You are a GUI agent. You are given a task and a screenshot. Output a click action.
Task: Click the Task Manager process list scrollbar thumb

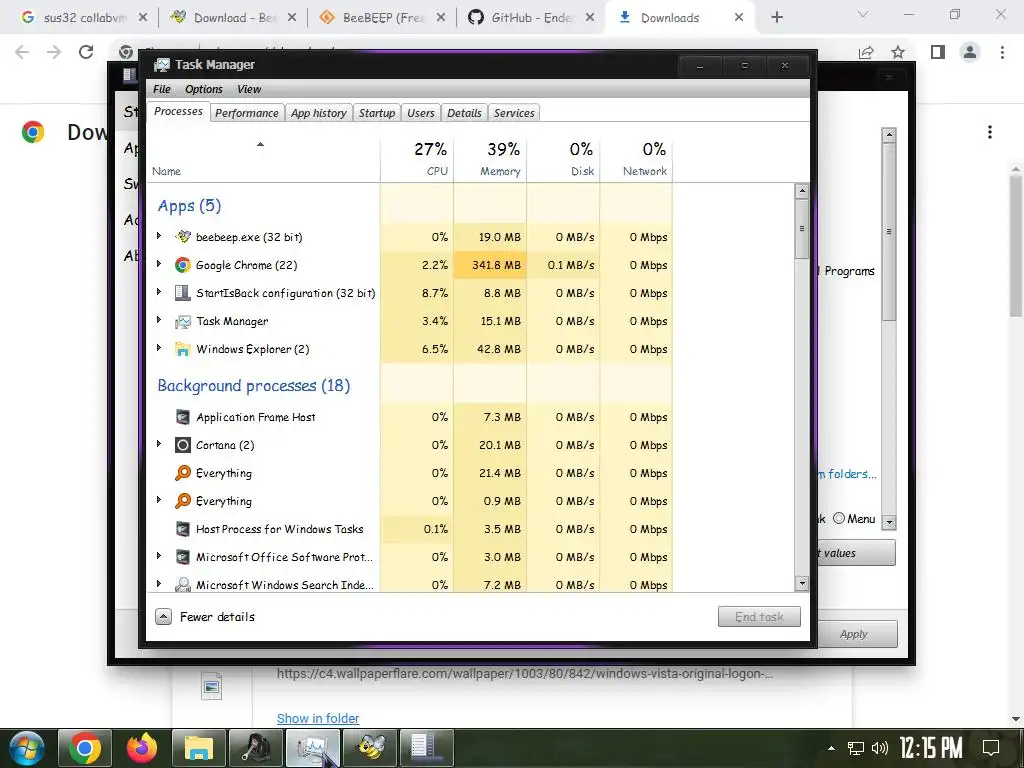[802, 229]
